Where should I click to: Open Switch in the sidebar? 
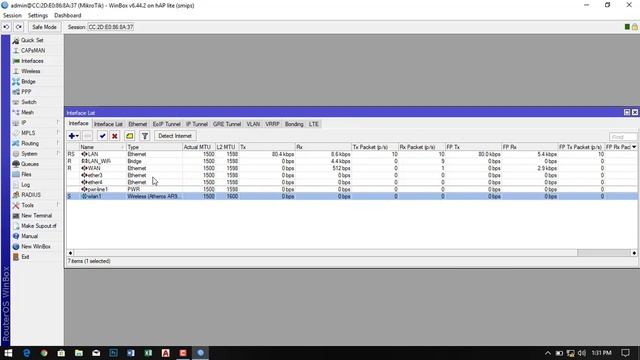pos(29,102)
